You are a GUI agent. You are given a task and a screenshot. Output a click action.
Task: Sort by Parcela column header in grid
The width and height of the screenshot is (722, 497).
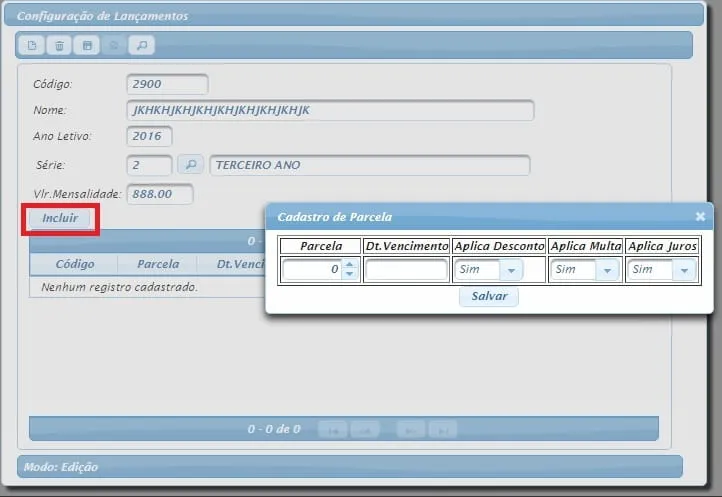click(x=157, y=264)
